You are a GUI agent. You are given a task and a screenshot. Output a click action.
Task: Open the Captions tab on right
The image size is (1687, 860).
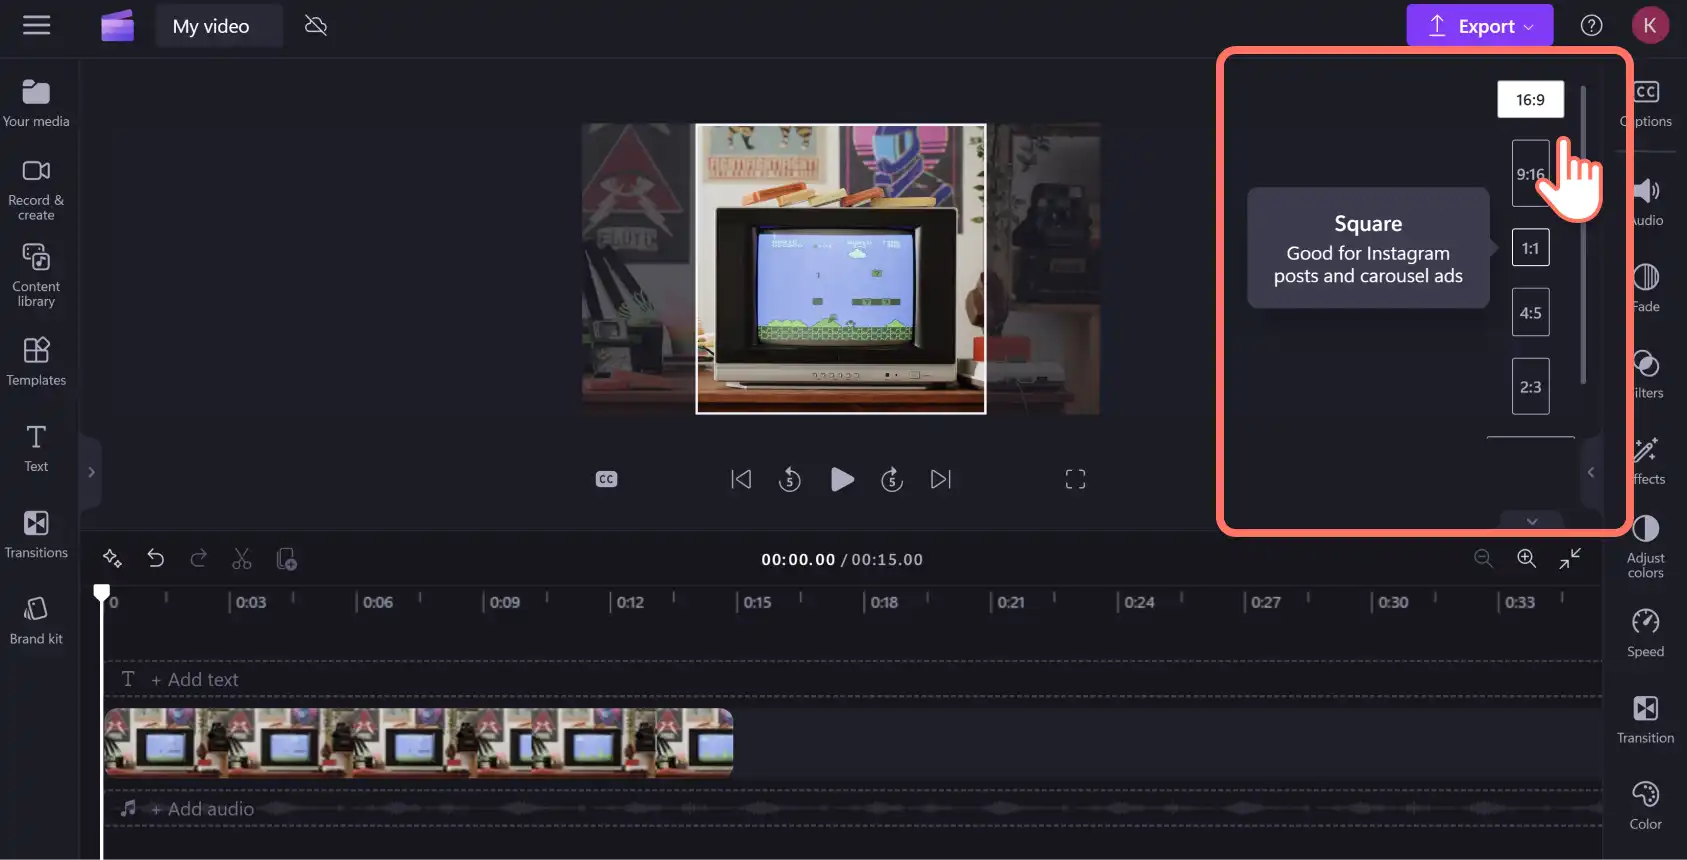1646,104
